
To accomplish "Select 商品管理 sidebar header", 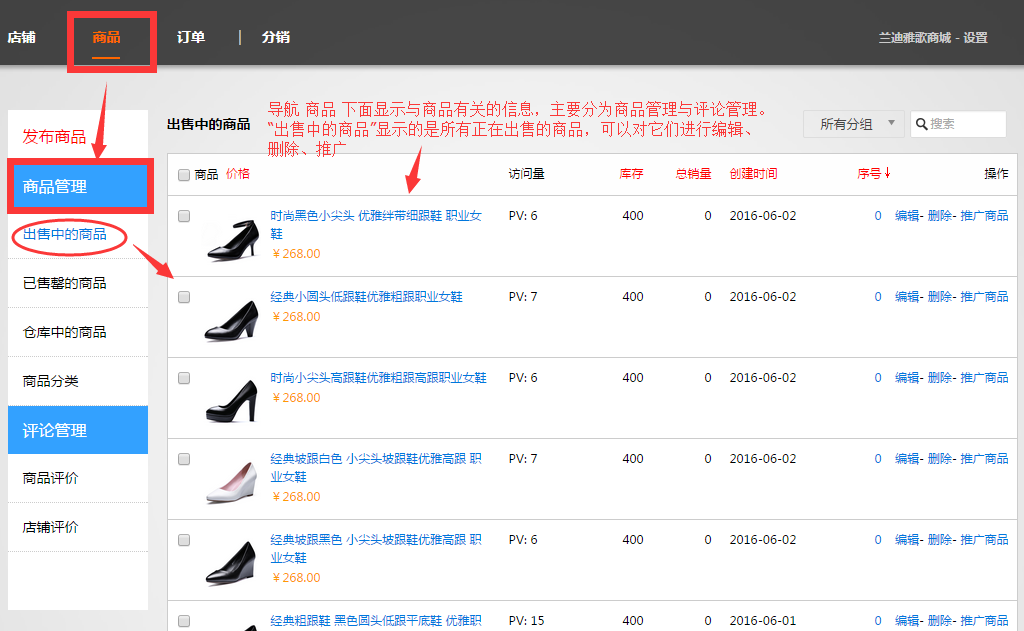I will [x=80, y=186].
